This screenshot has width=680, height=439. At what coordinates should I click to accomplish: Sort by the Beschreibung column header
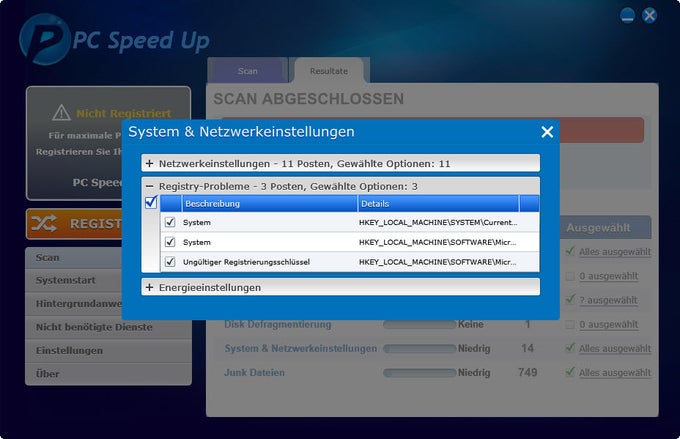269,203
